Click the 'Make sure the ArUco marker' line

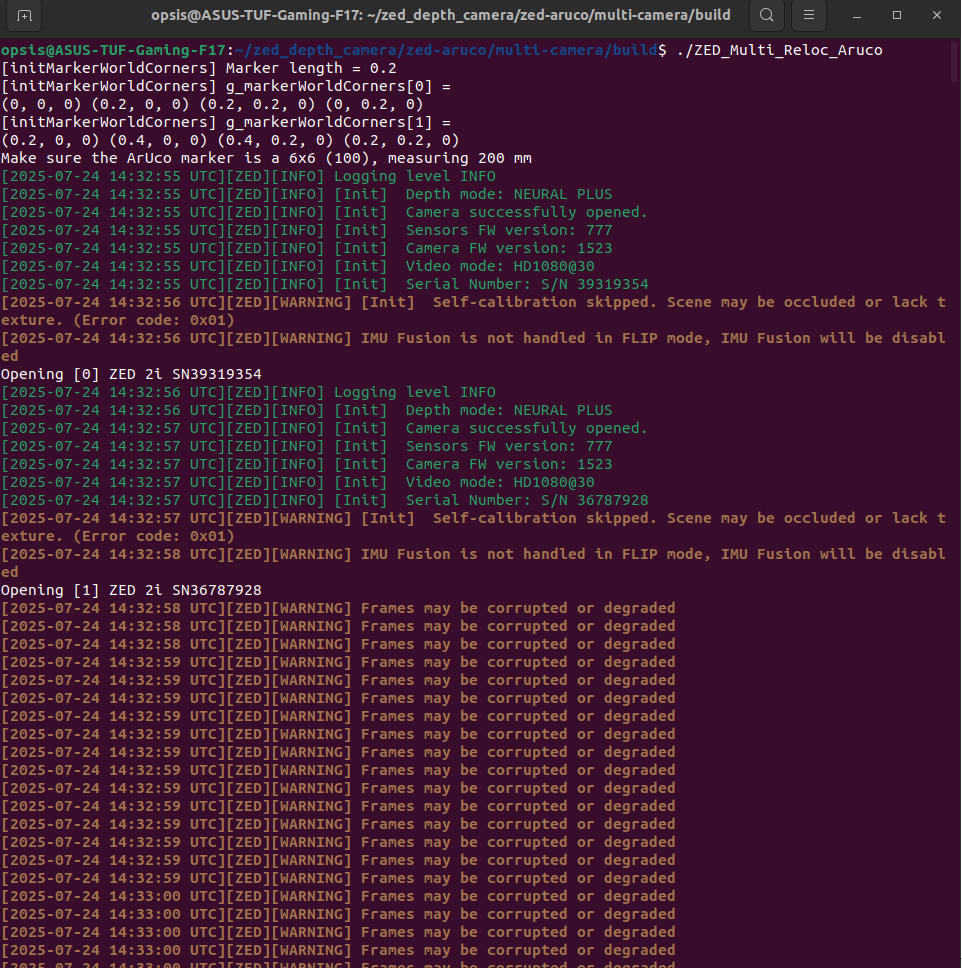(x=266, y=158)
